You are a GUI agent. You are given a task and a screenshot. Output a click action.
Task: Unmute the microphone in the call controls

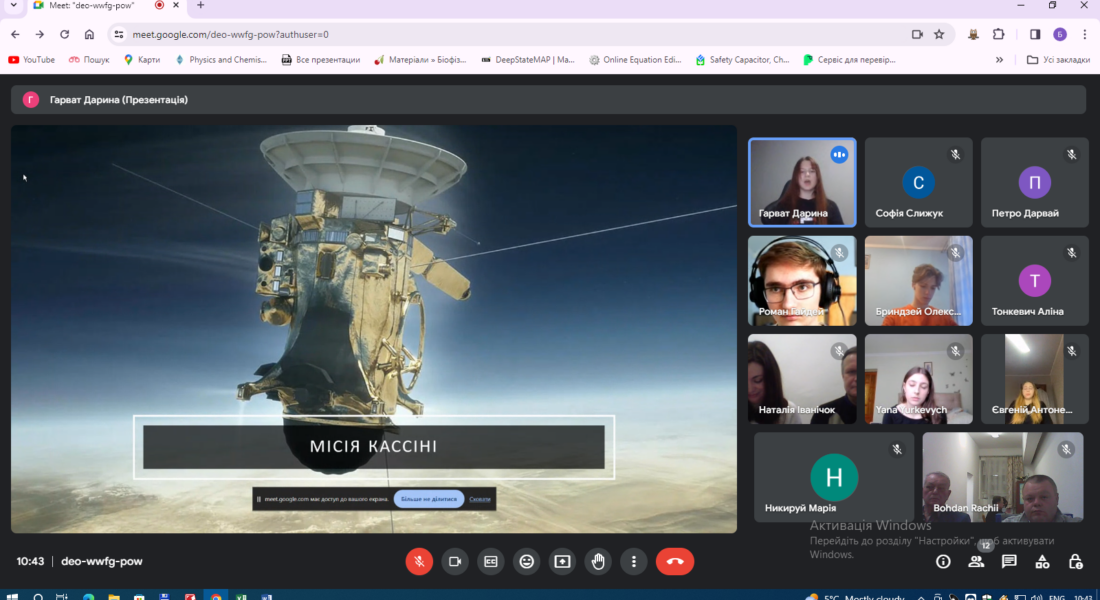(419, 561)
